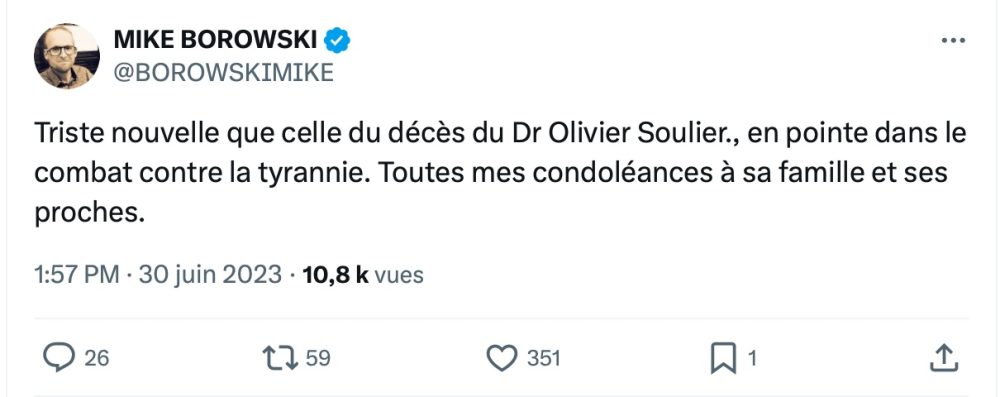Click the 'vues' label next to view count
1000x397 pixels.
pos(399,275)
